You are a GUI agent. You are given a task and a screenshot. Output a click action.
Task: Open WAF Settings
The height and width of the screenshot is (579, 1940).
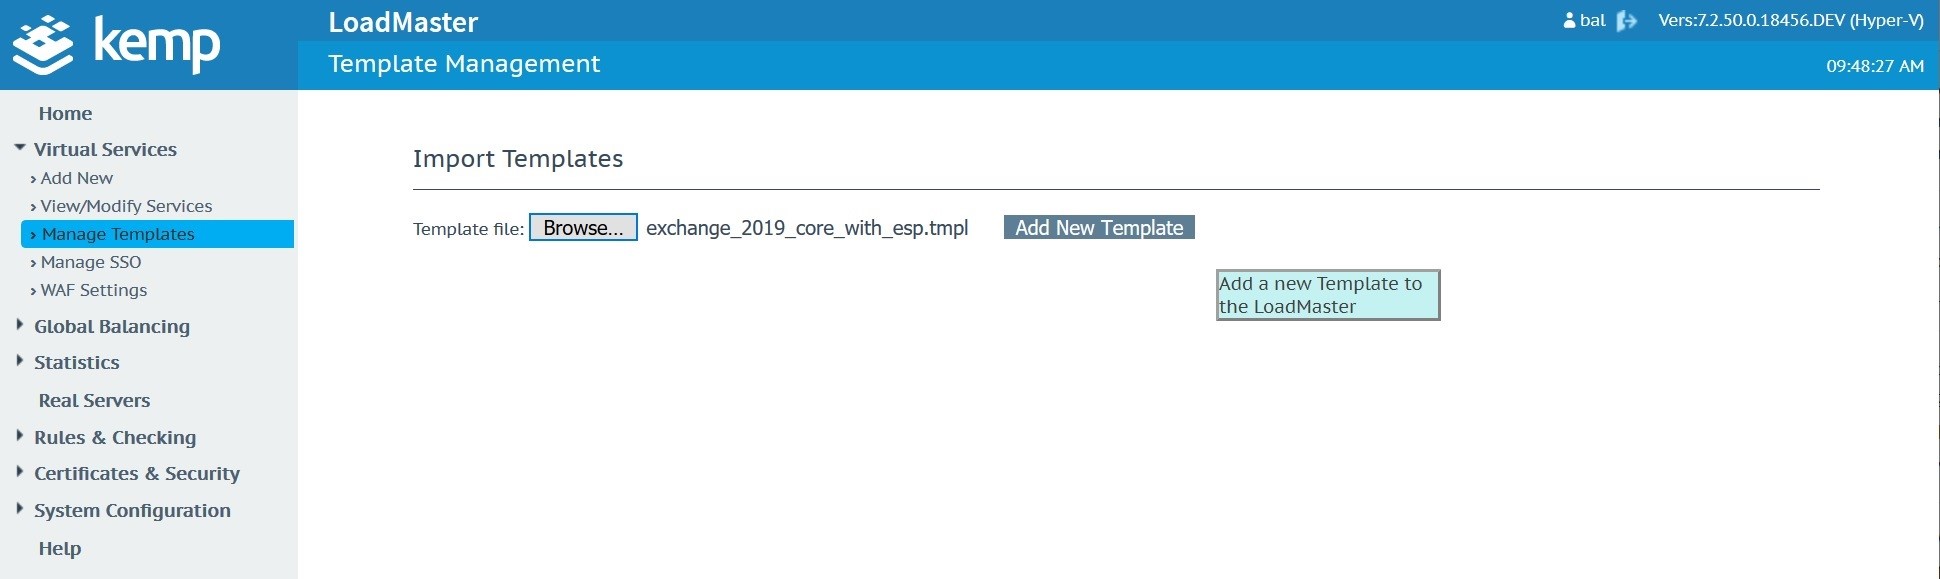(94, 290)
